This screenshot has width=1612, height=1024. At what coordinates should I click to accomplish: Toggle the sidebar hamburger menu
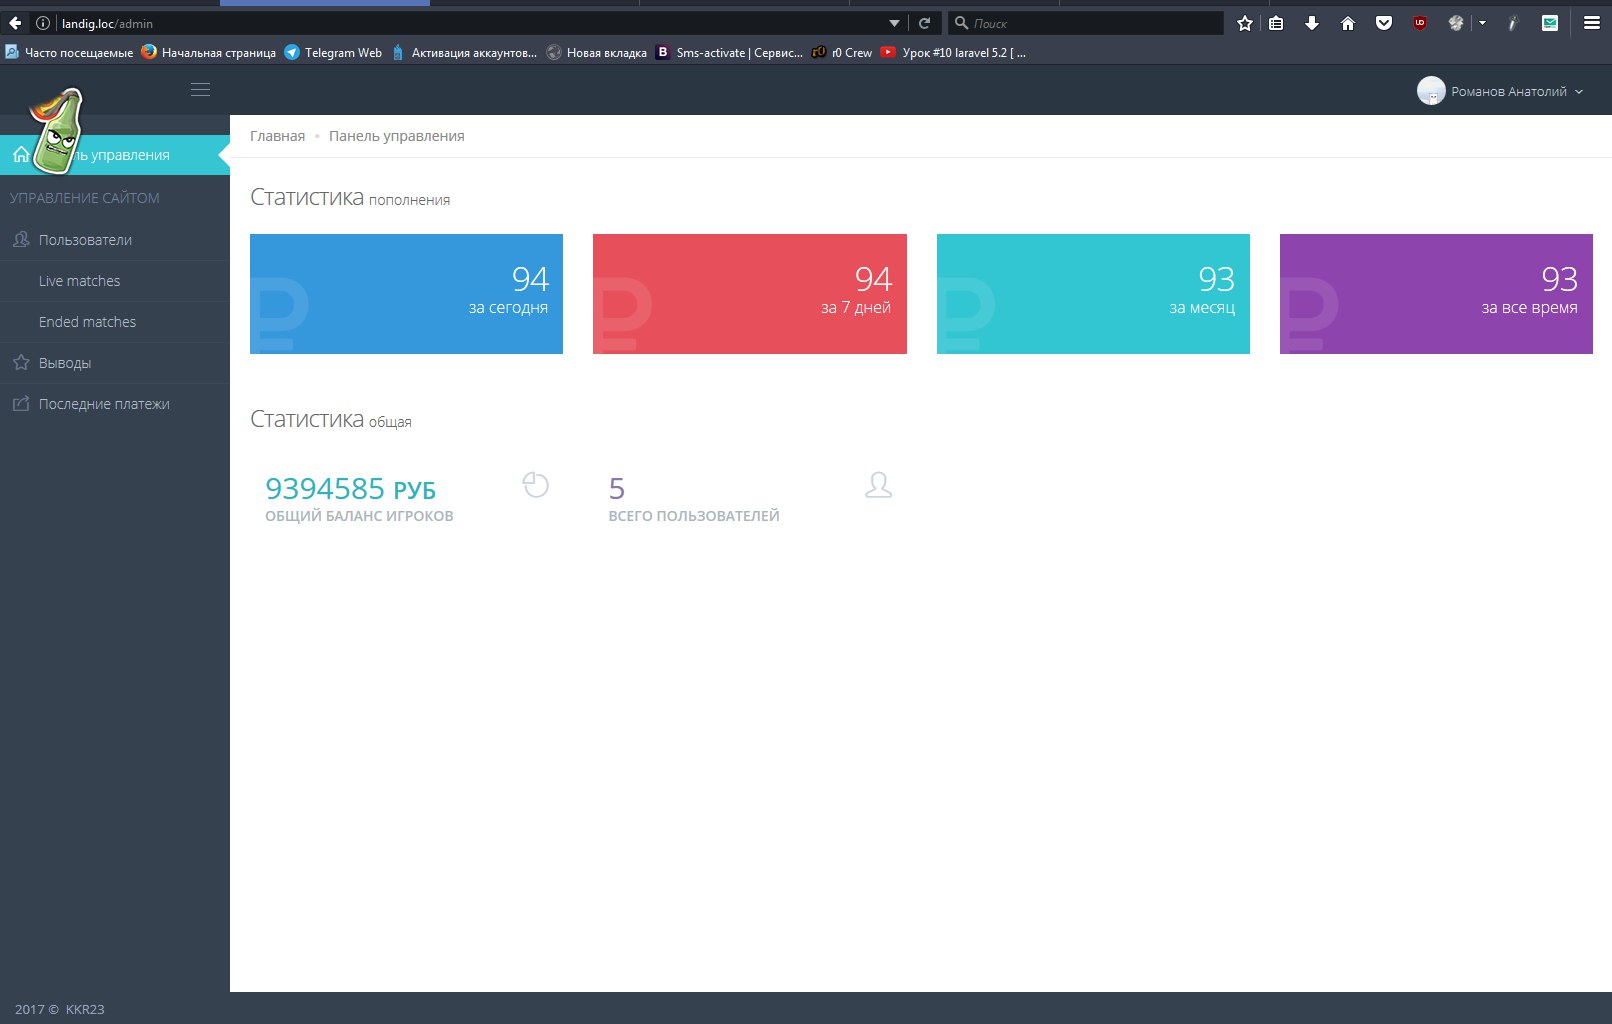[x=200, y=90]
